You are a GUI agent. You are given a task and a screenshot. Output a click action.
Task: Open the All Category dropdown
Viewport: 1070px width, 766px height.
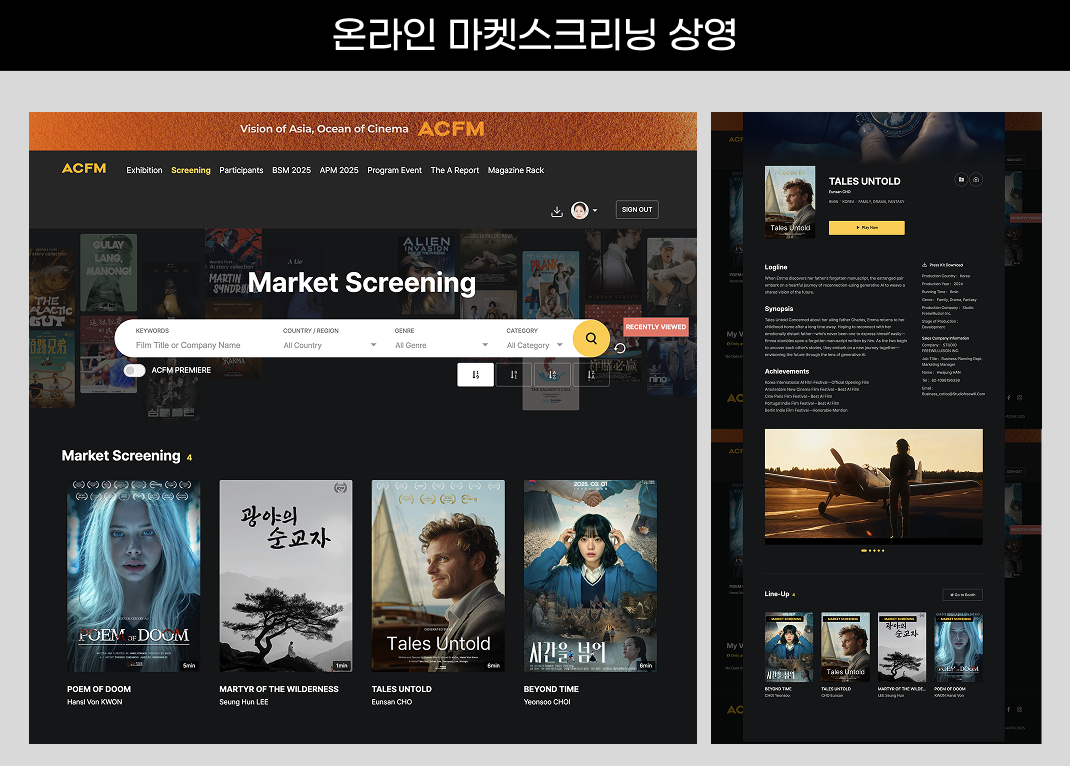tap(534, 345)
